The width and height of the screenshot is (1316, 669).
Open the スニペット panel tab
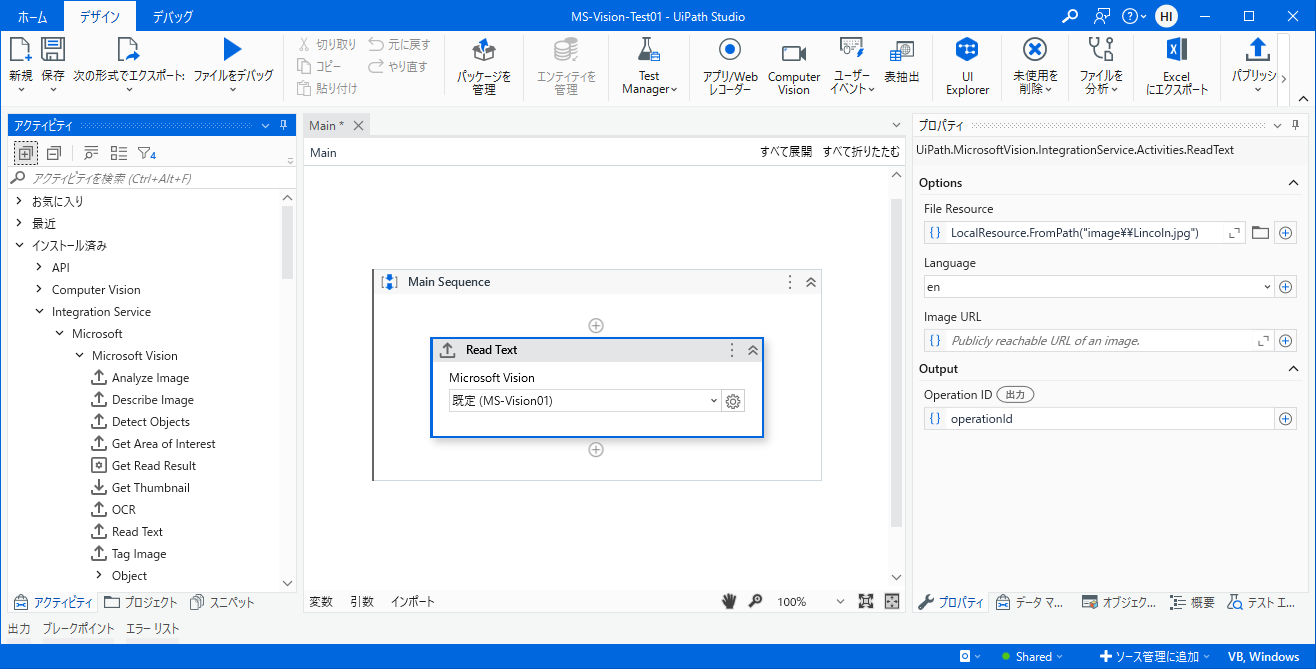pyautogui.click(x=222, y=602)
